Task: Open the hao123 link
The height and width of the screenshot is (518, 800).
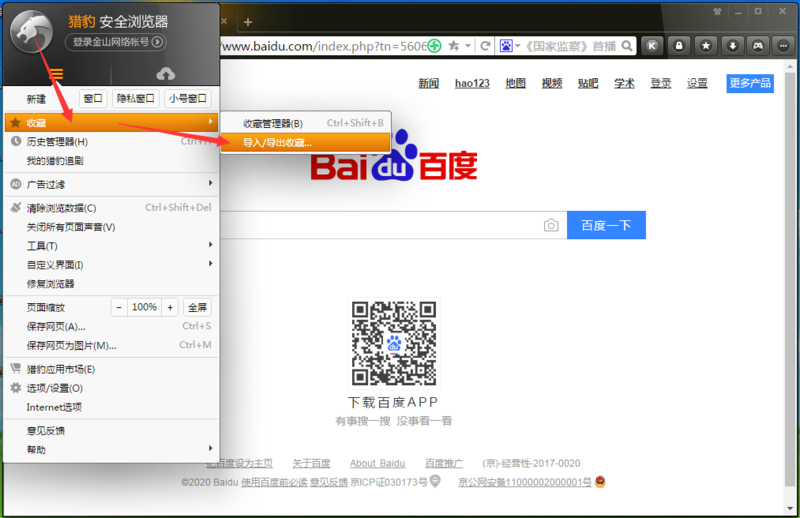Action: 472,83
